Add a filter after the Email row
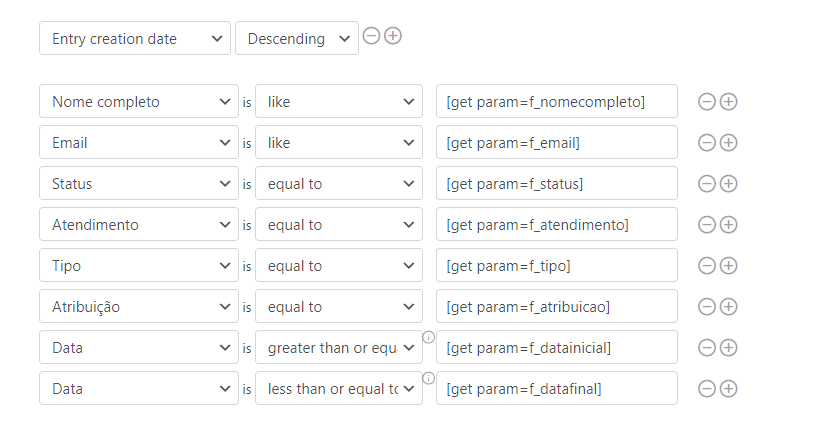The image size is (829, 424). (x=728, y=143)
